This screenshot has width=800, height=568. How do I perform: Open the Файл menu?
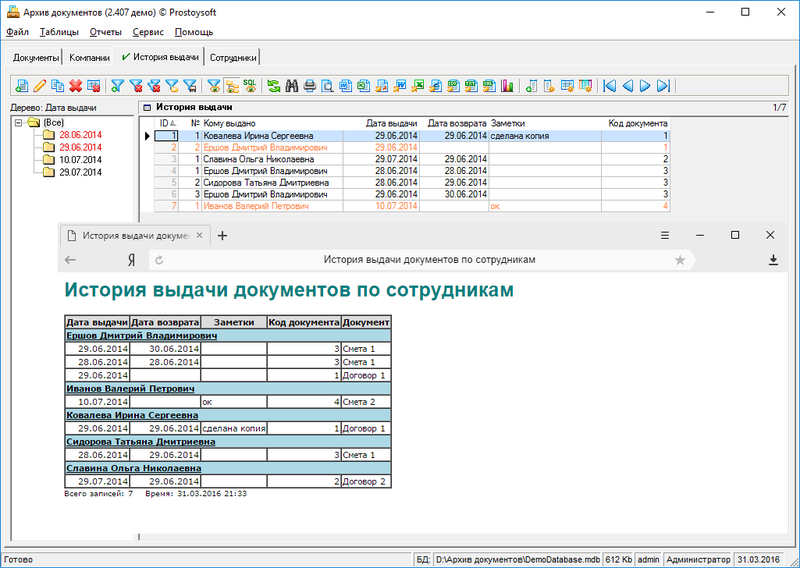point(18,32)
